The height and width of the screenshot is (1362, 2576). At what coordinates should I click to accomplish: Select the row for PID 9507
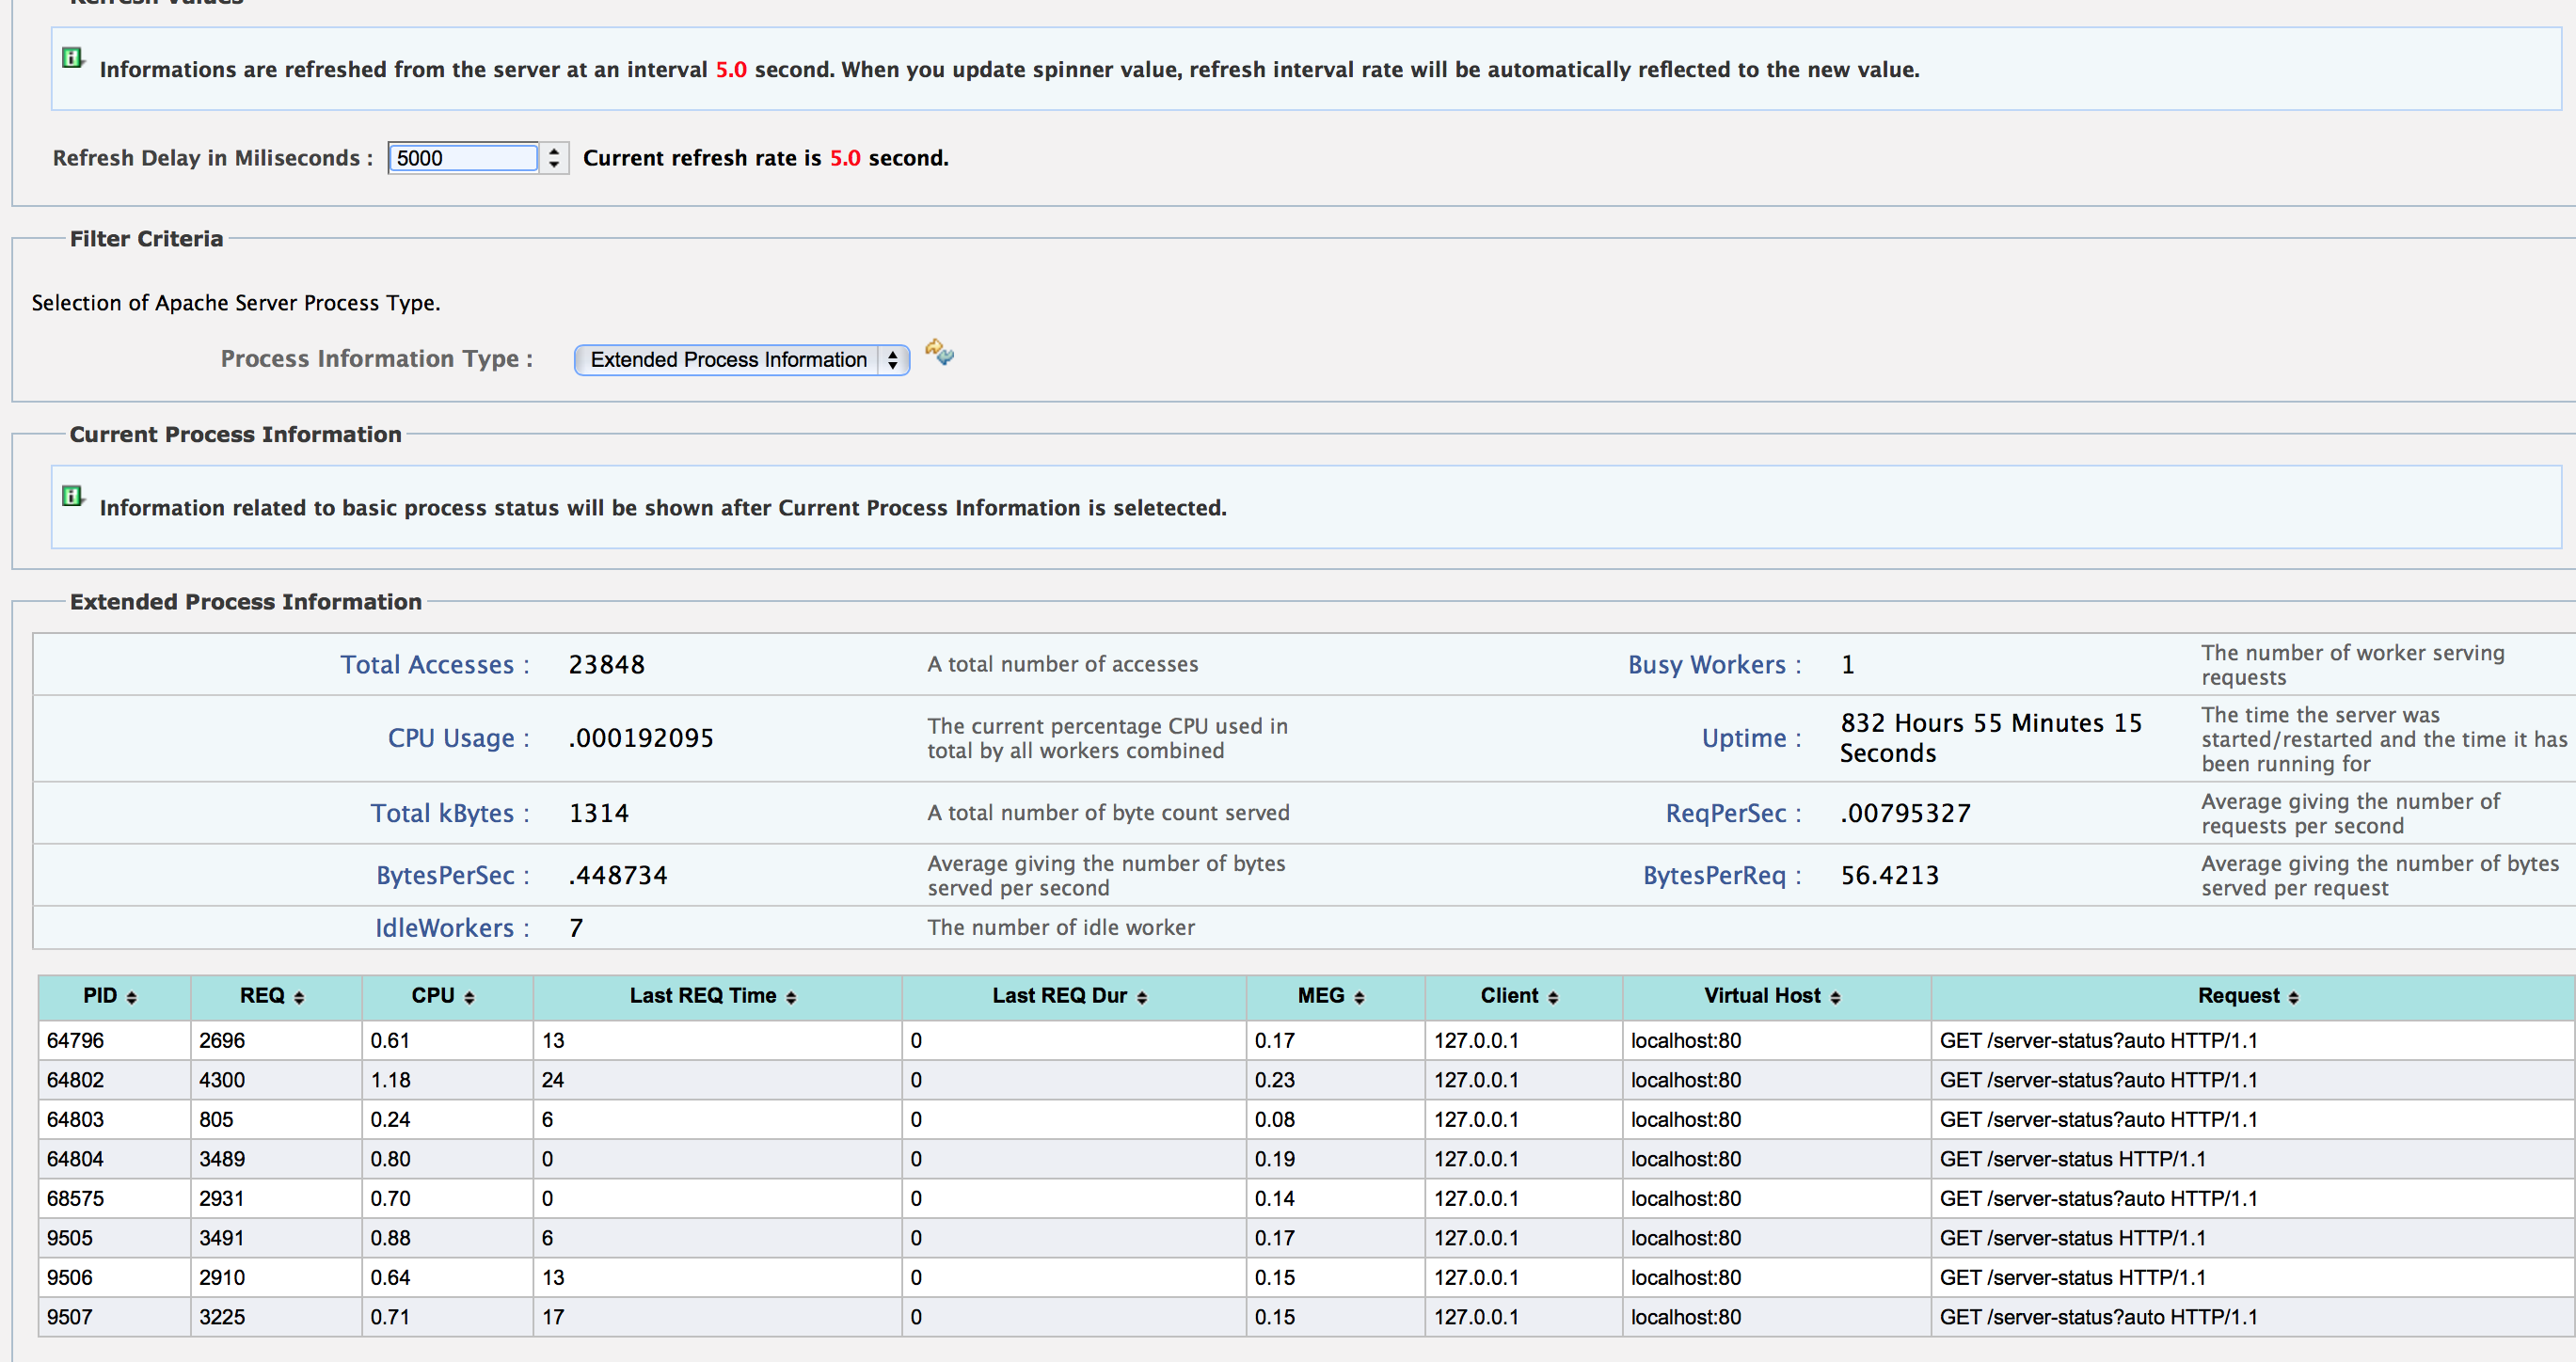70,1317
